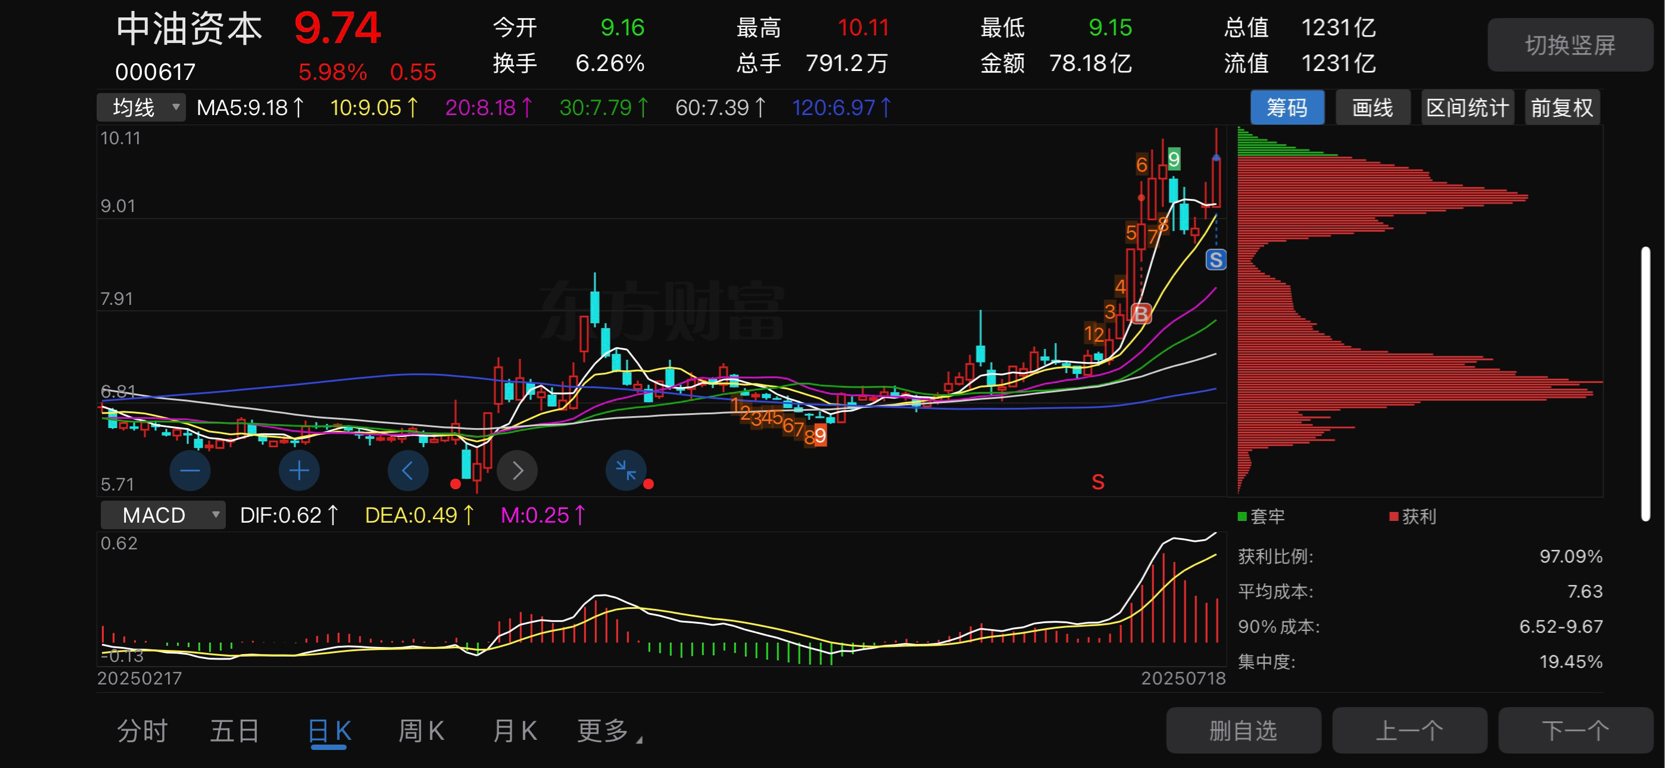
Task: Tap the 获利比例 97.09% value
Action: coord(1571,557)
